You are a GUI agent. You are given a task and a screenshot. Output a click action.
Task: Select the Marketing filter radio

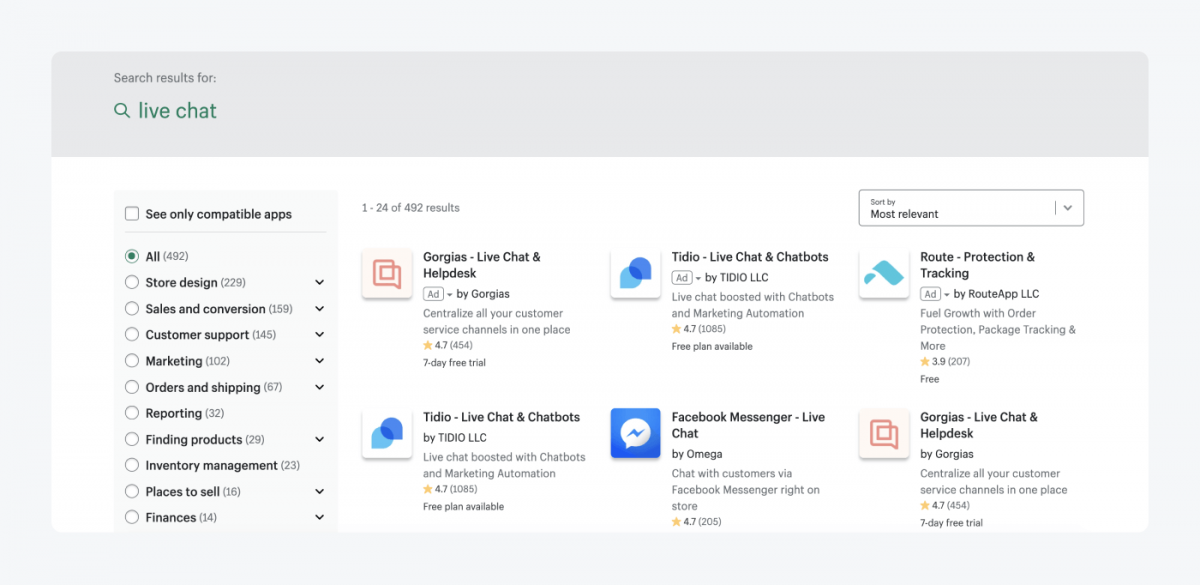(132, 361)
